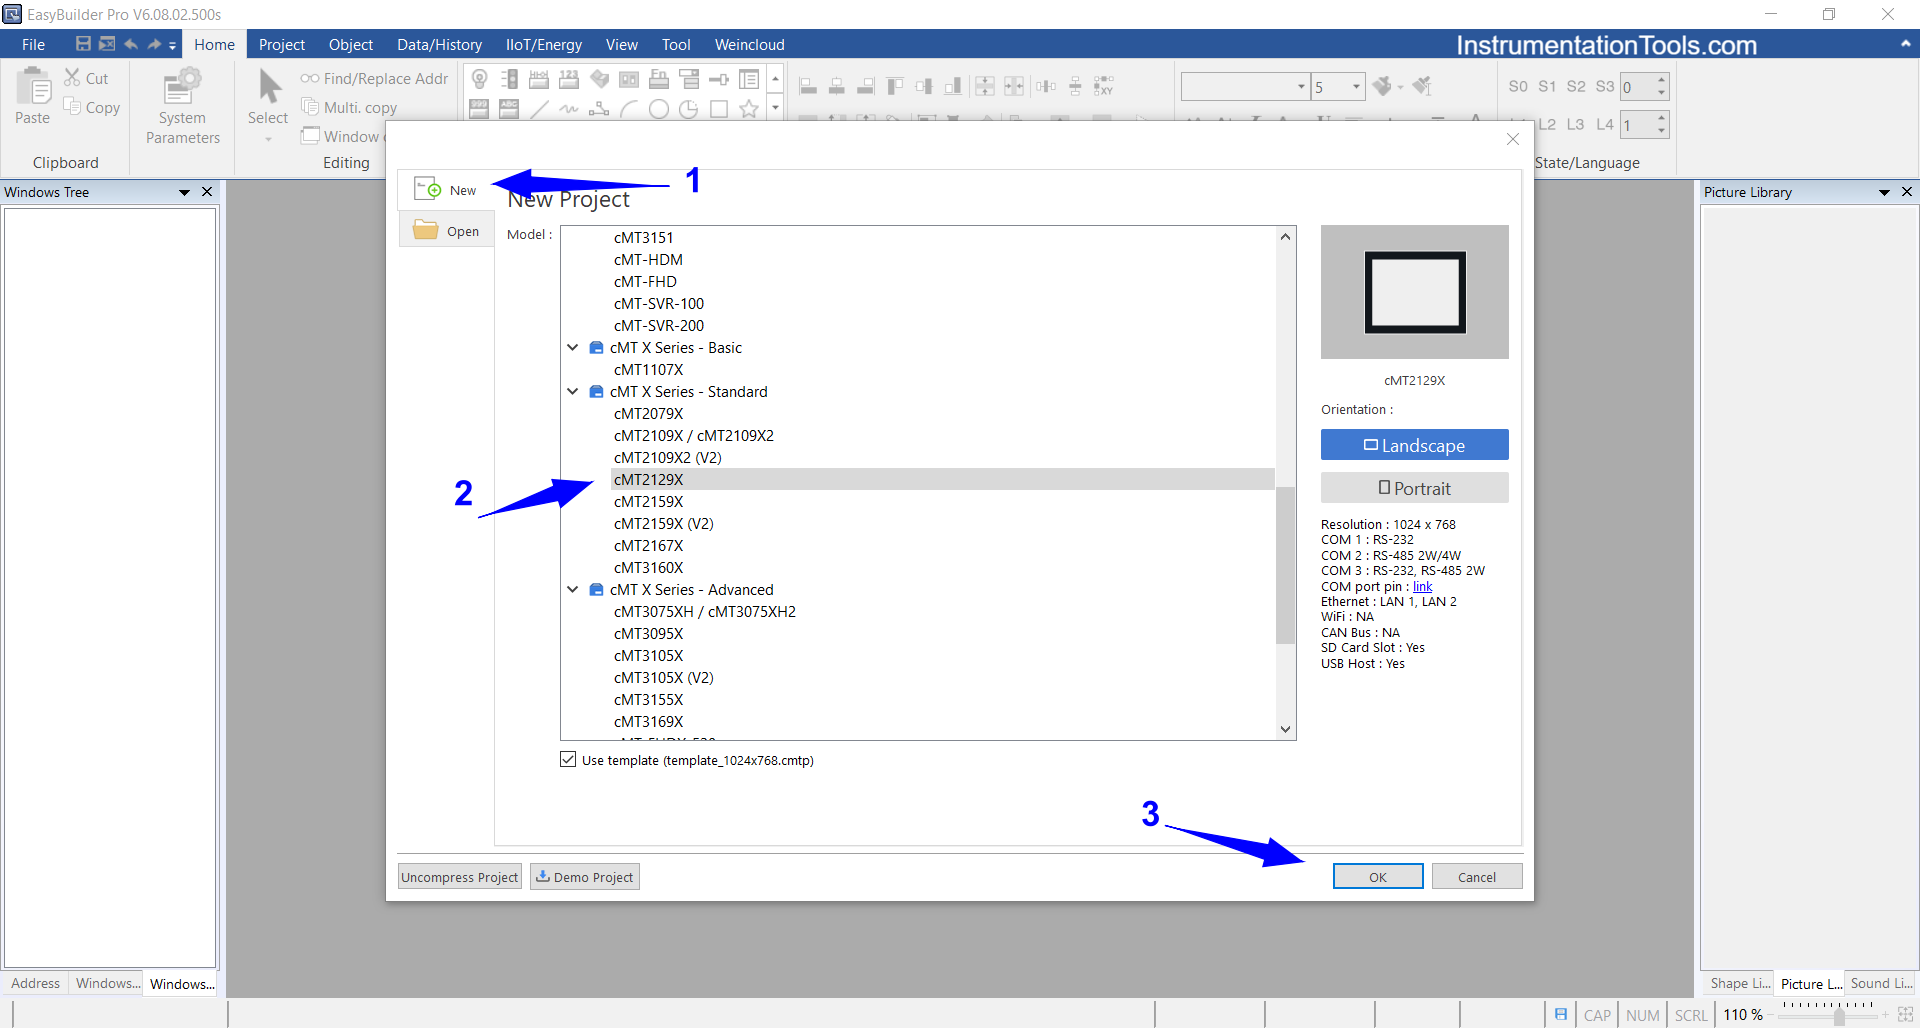Click the save indicator icon in status bar
Screen dimensions: 1920x1028
coord(1561,1014)
